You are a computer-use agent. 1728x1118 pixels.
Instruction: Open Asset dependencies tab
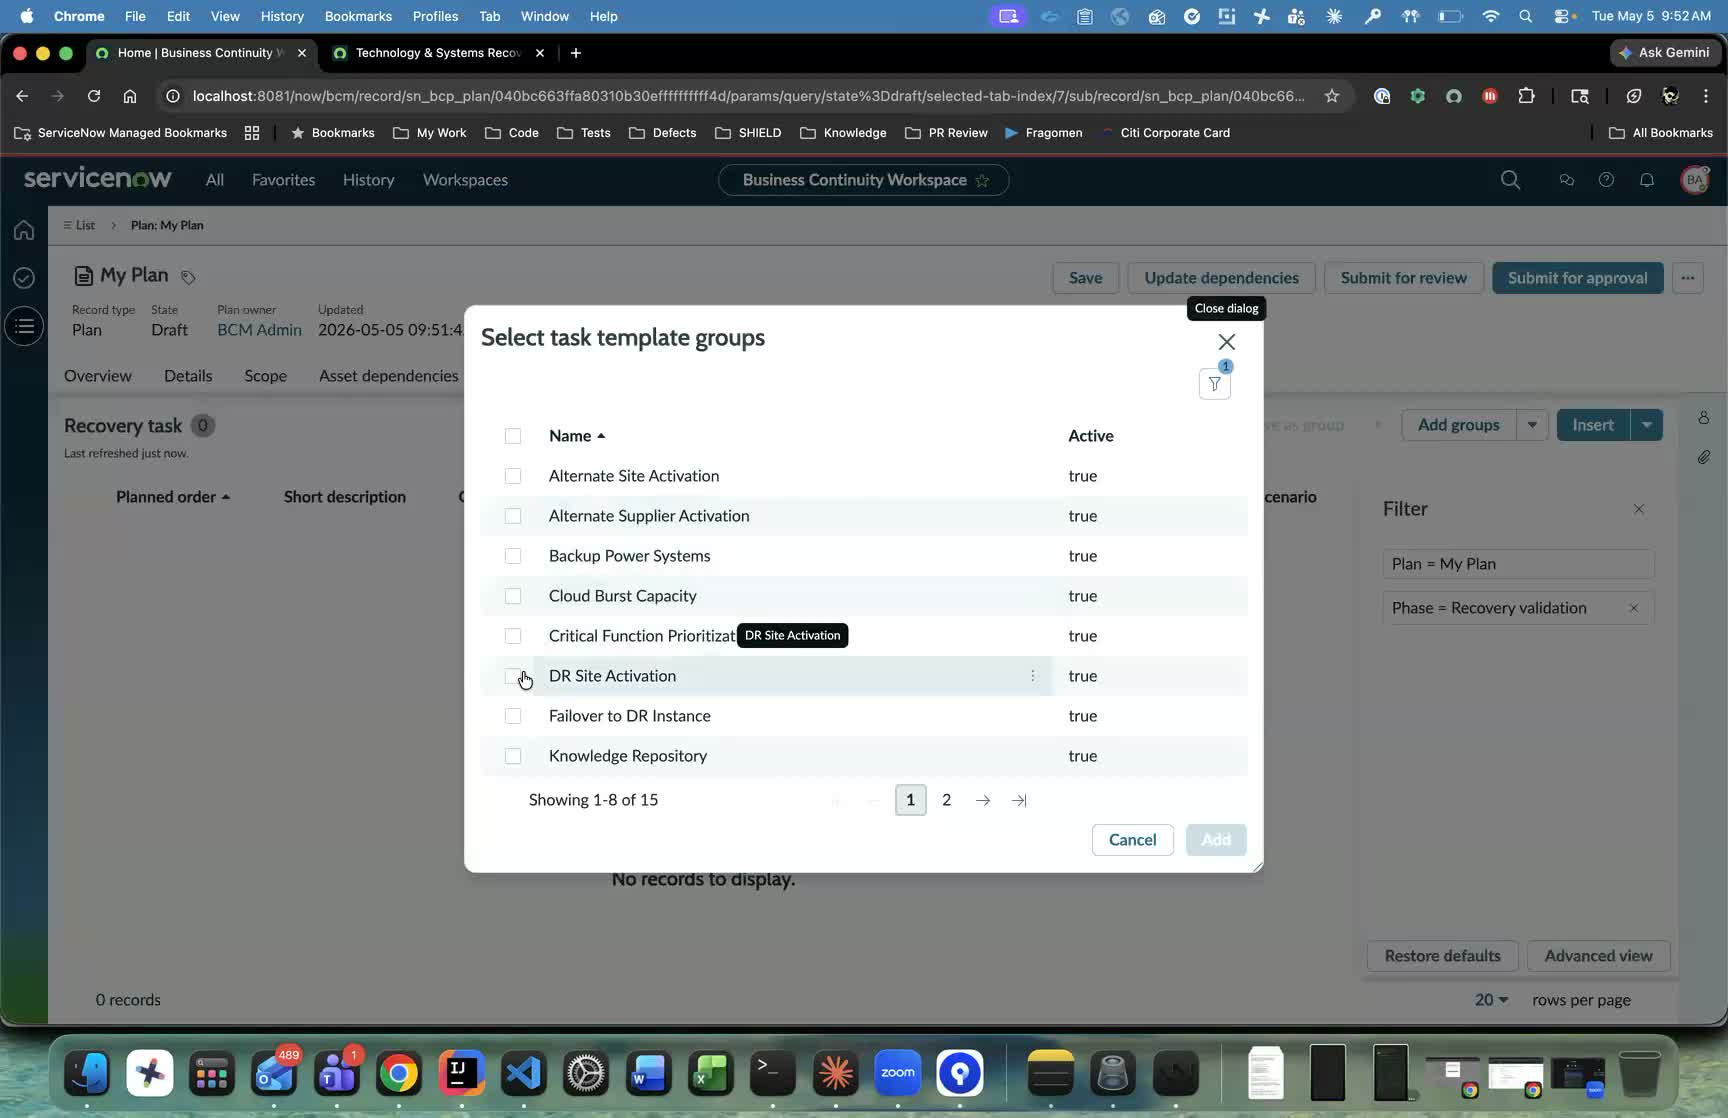click(x=389, y=376)
